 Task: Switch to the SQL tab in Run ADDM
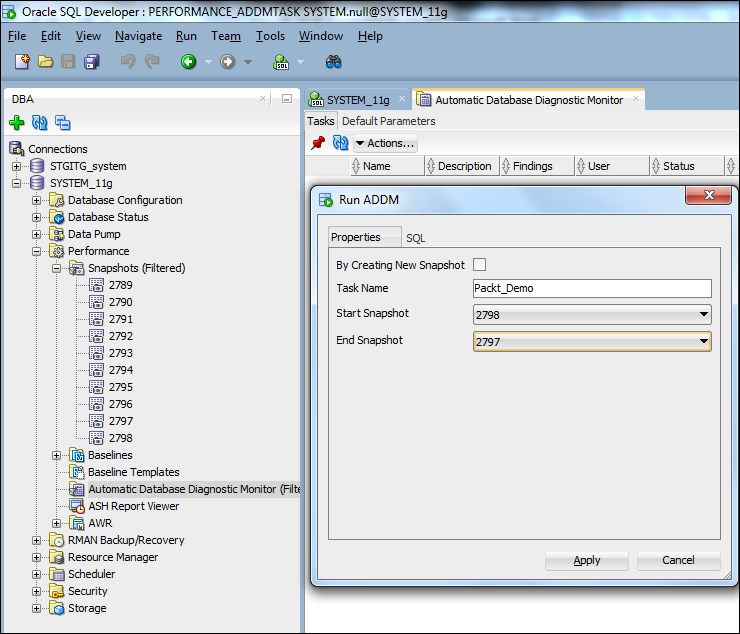tap(415, 238)
